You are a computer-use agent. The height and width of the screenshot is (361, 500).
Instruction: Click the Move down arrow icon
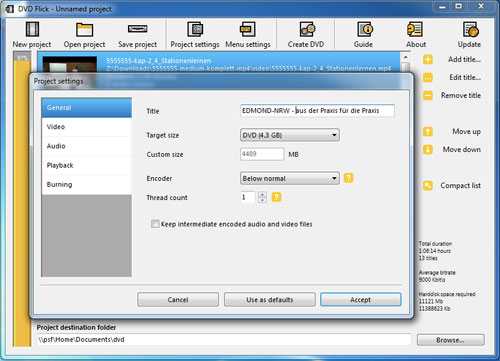click(x=428, y=150)
